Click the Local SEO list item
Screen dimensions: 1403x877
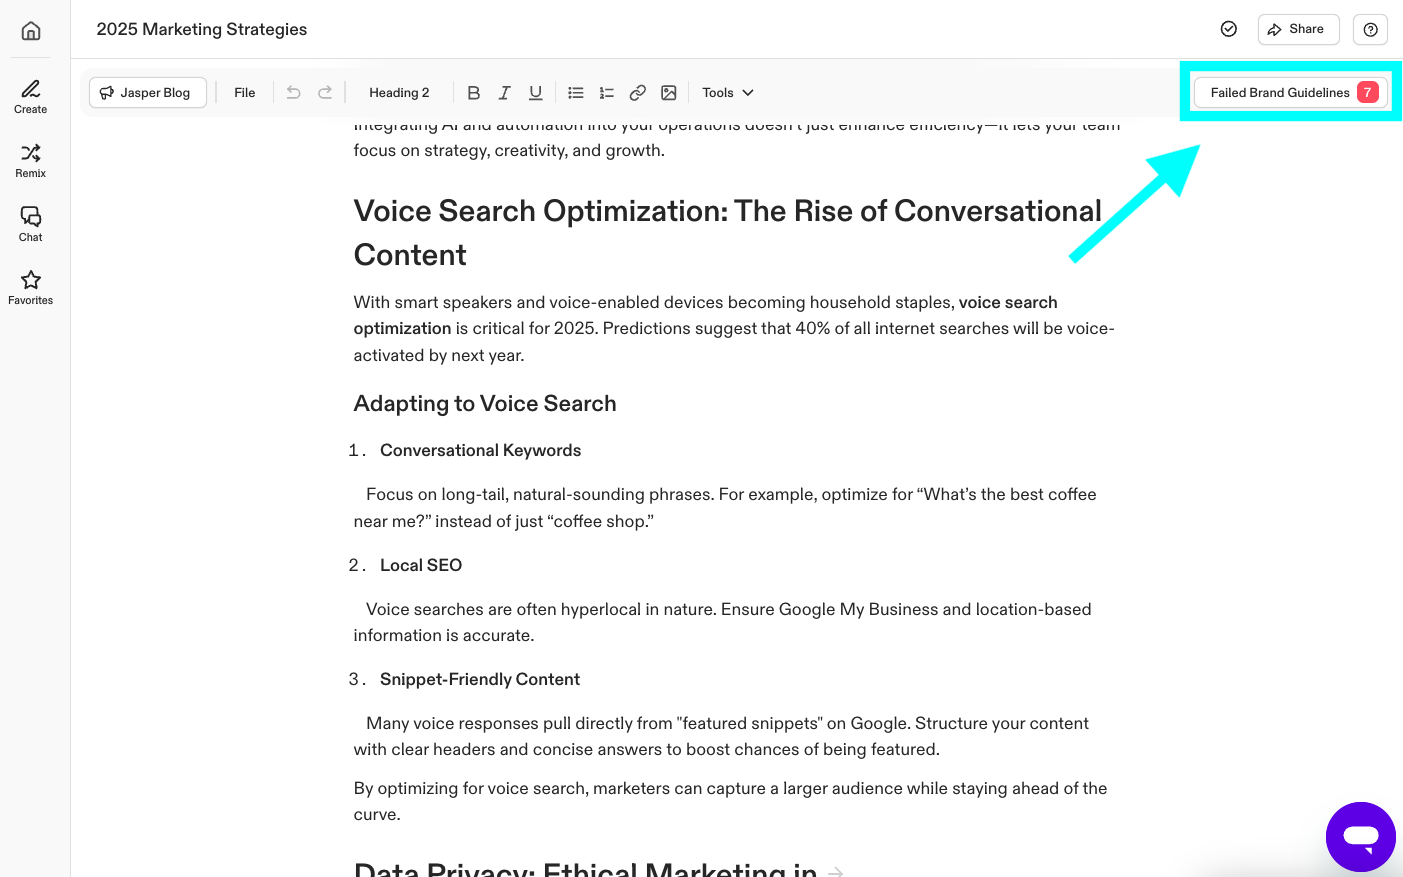pos(421,565)
